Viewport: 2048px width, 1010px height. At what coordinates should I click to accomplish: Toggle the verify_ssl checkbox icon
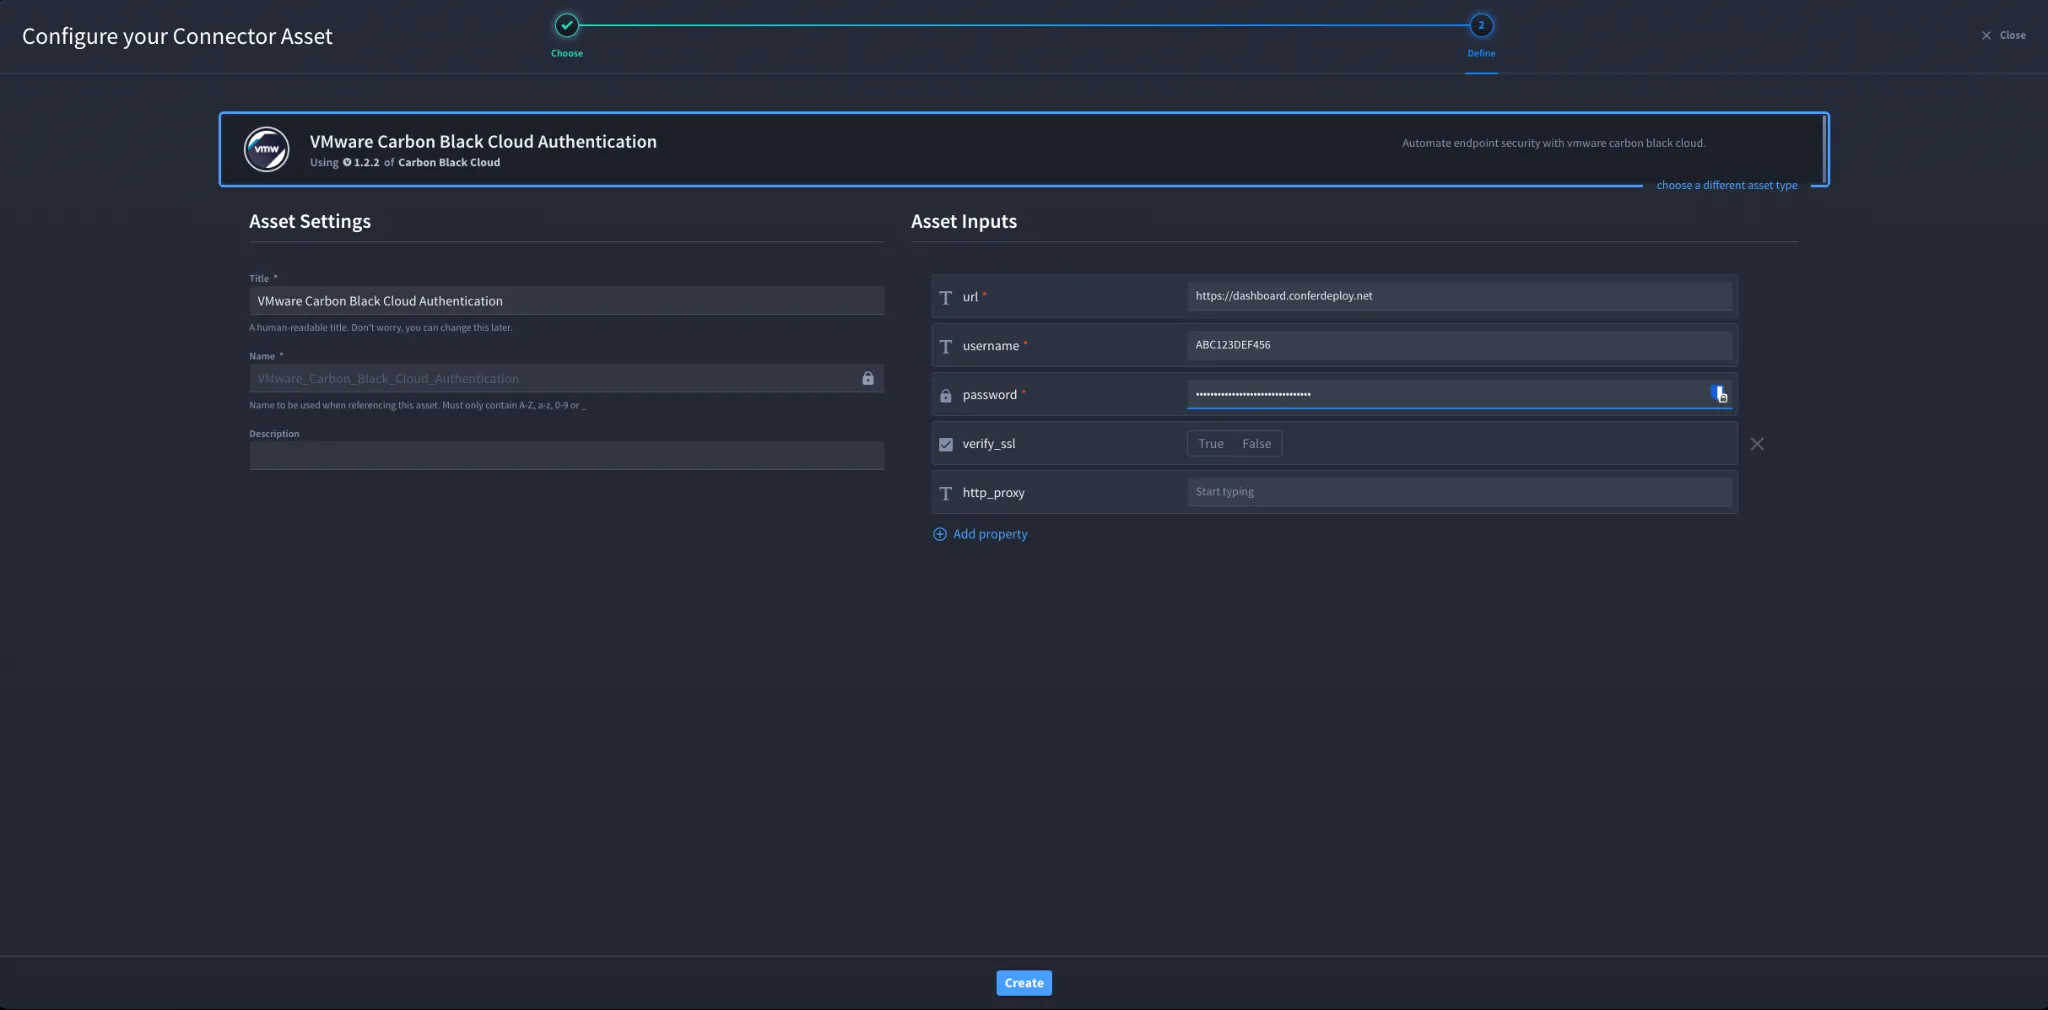coord(945,444)
